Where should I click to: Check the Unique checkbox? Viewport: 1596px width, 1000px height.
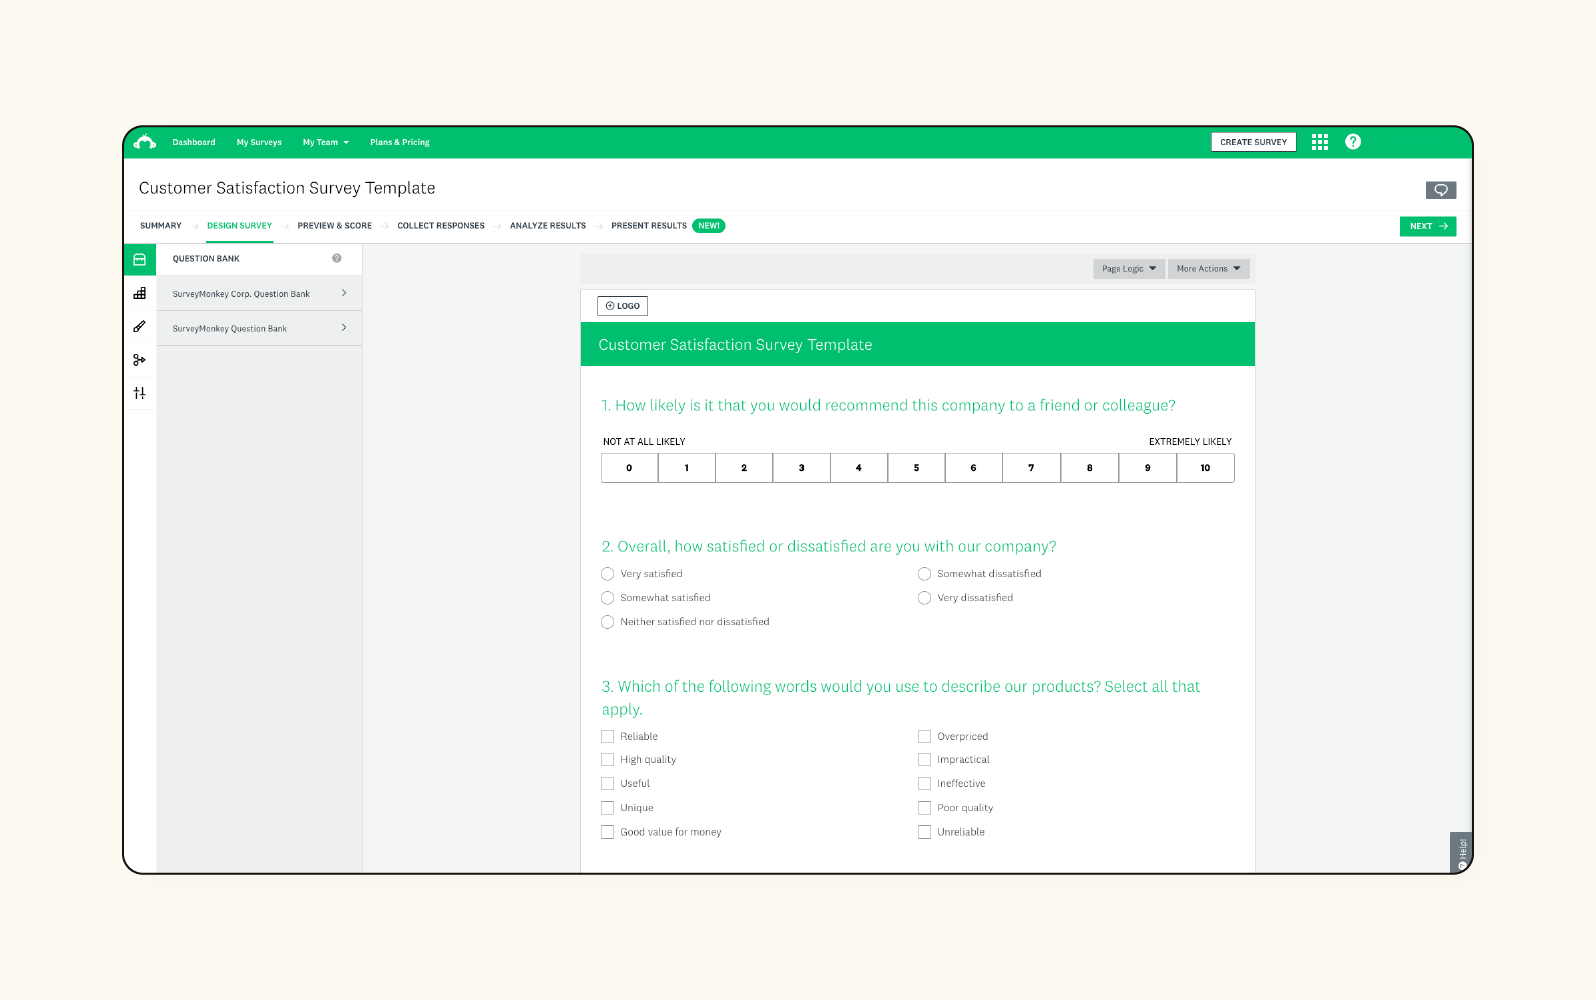[607, 808]
